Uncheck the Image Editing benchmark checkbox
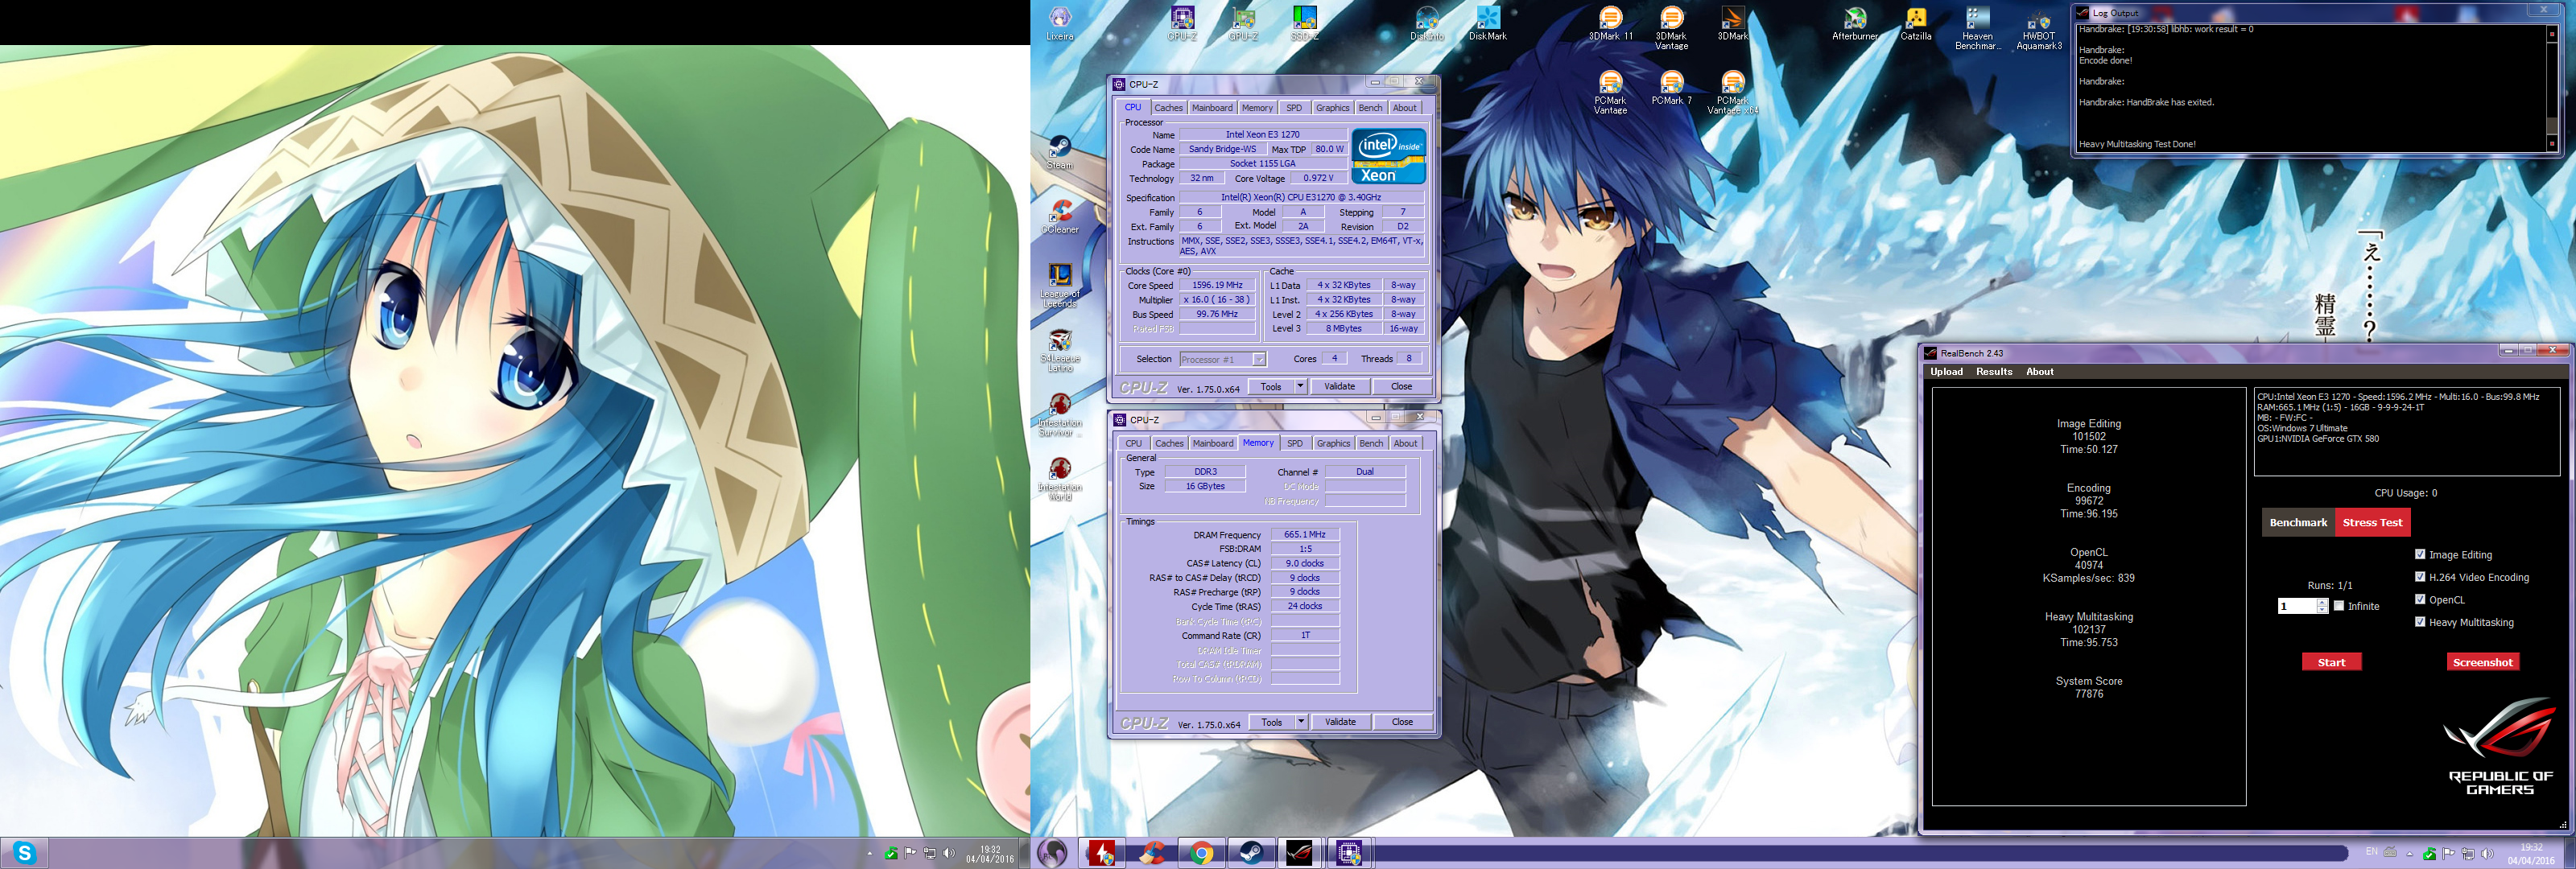Screen dimensions: 2576x869 [x=2420, y=554]
